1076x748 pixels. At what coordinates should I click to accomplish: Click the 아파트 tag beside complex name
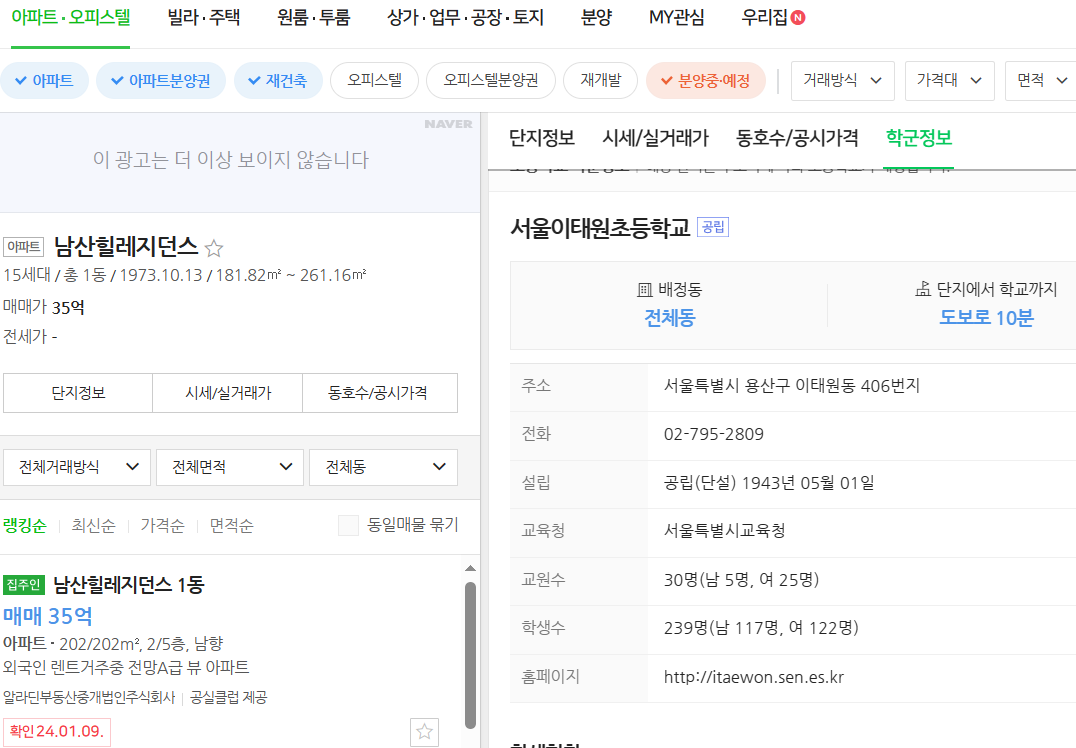tap(24, 247)
